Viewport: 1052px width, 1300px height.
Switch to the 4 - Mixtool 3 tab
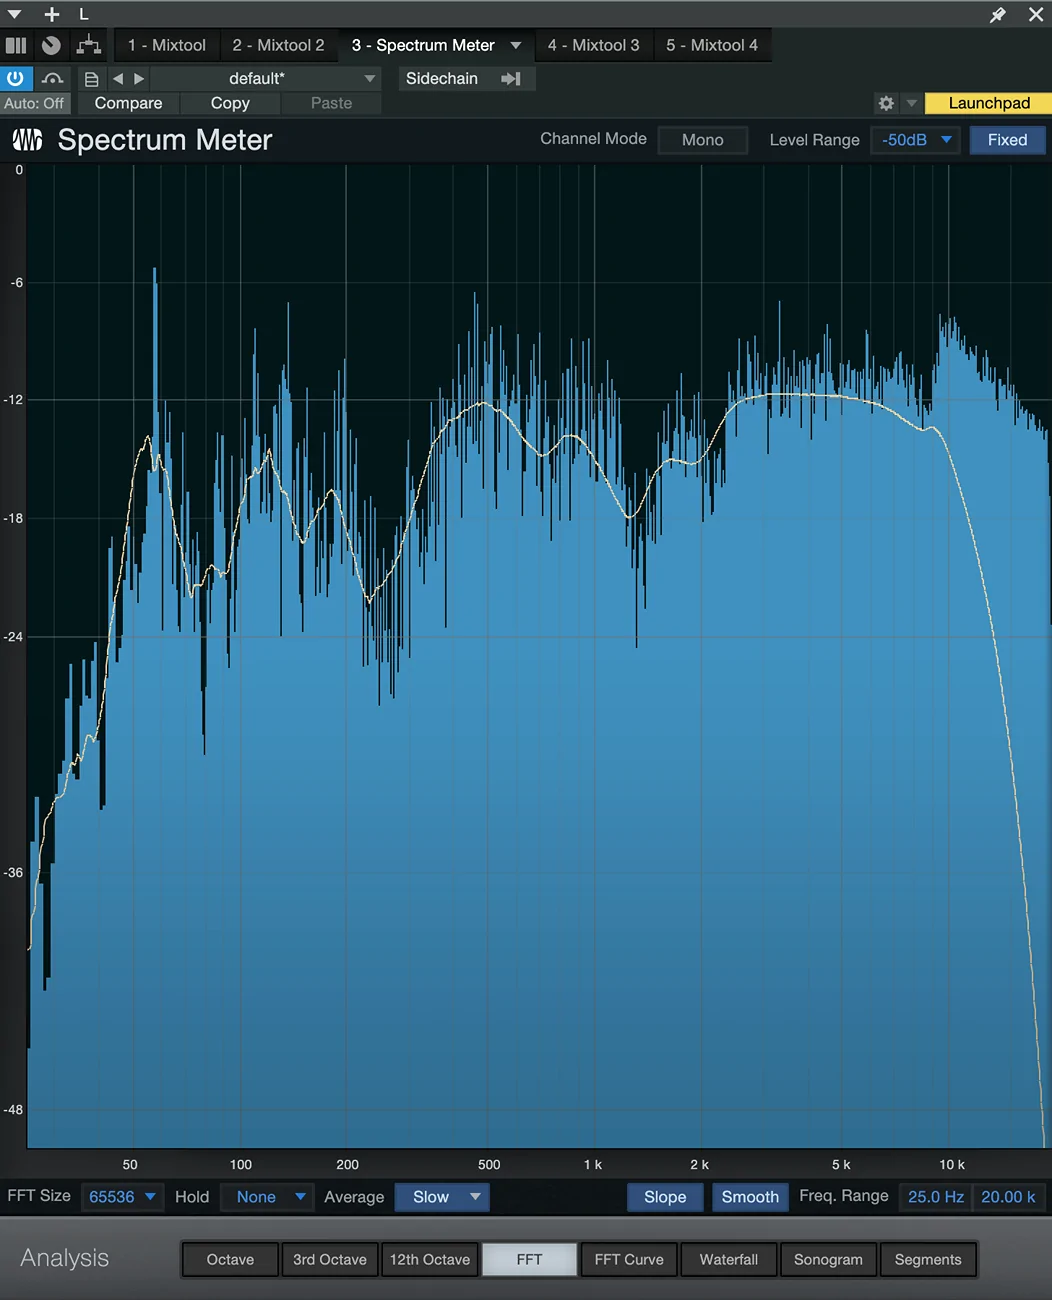(593, 45)
